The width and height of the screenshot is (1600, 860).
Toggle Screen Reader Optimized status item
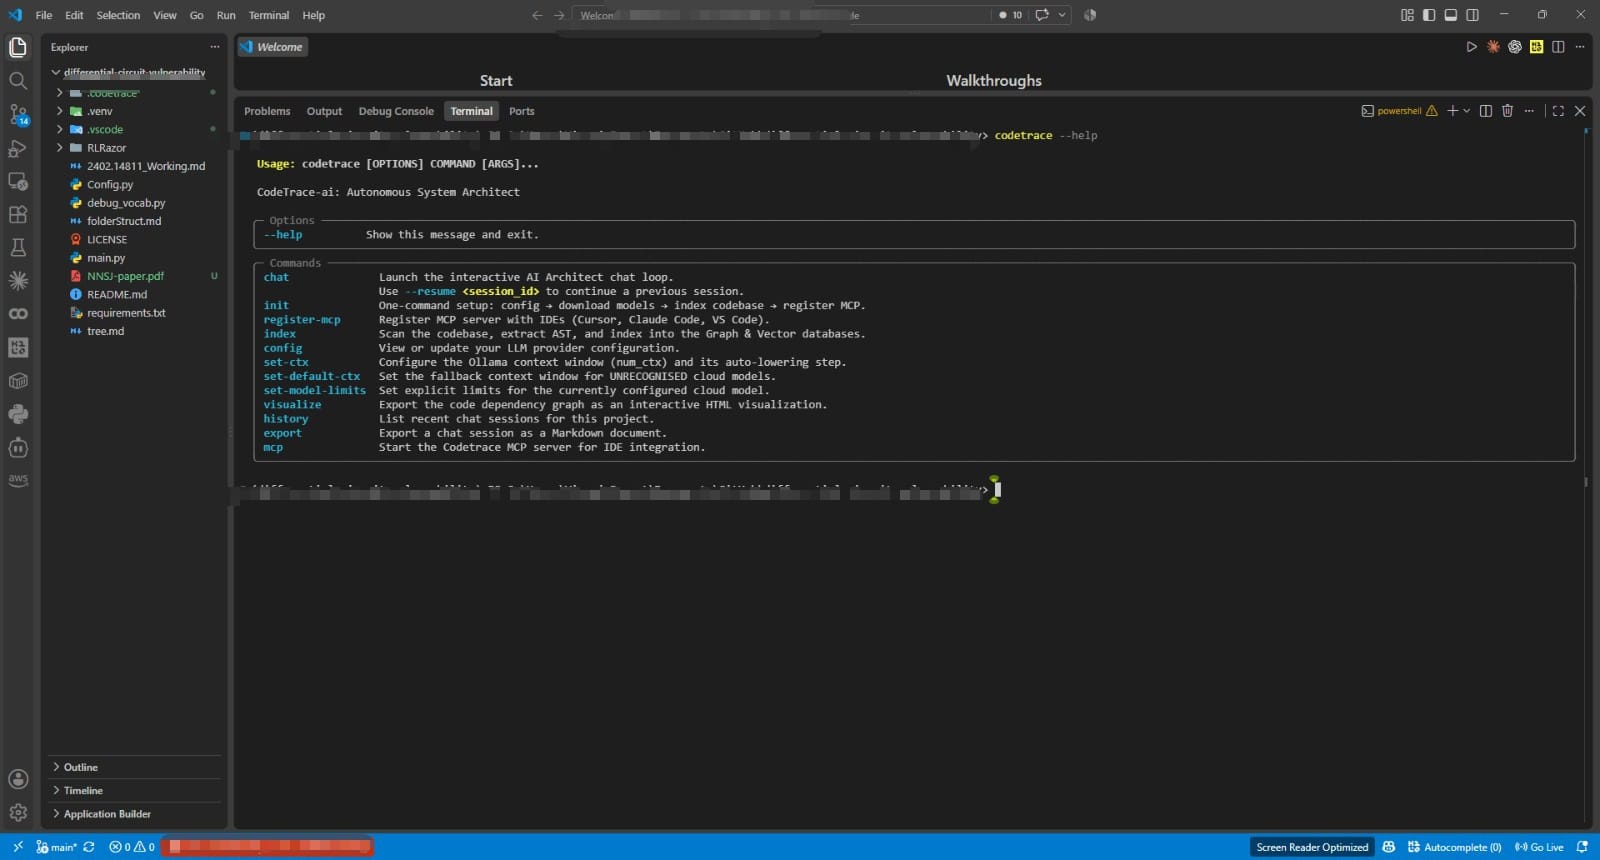(x=1312, y=847)
